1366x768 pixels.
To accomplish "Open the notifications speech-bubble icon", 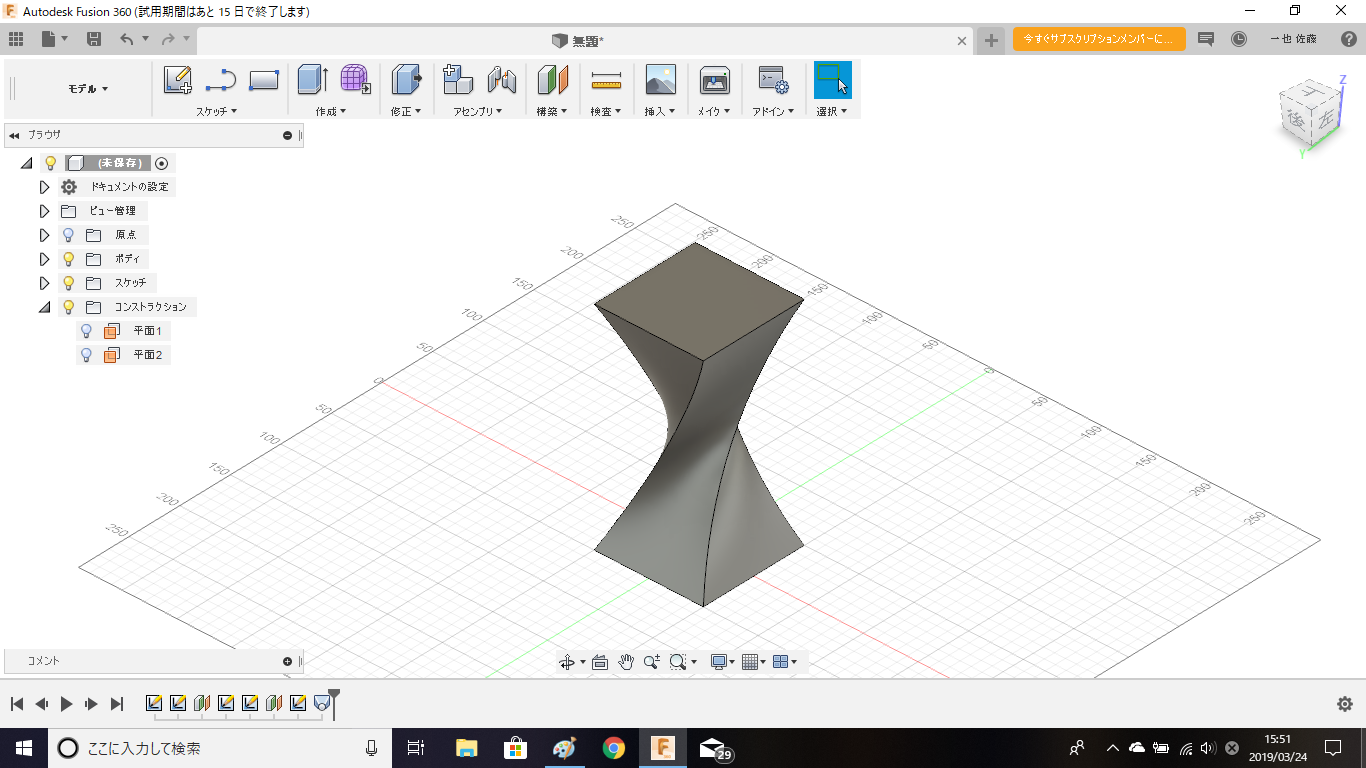I will coord(1206,39).
